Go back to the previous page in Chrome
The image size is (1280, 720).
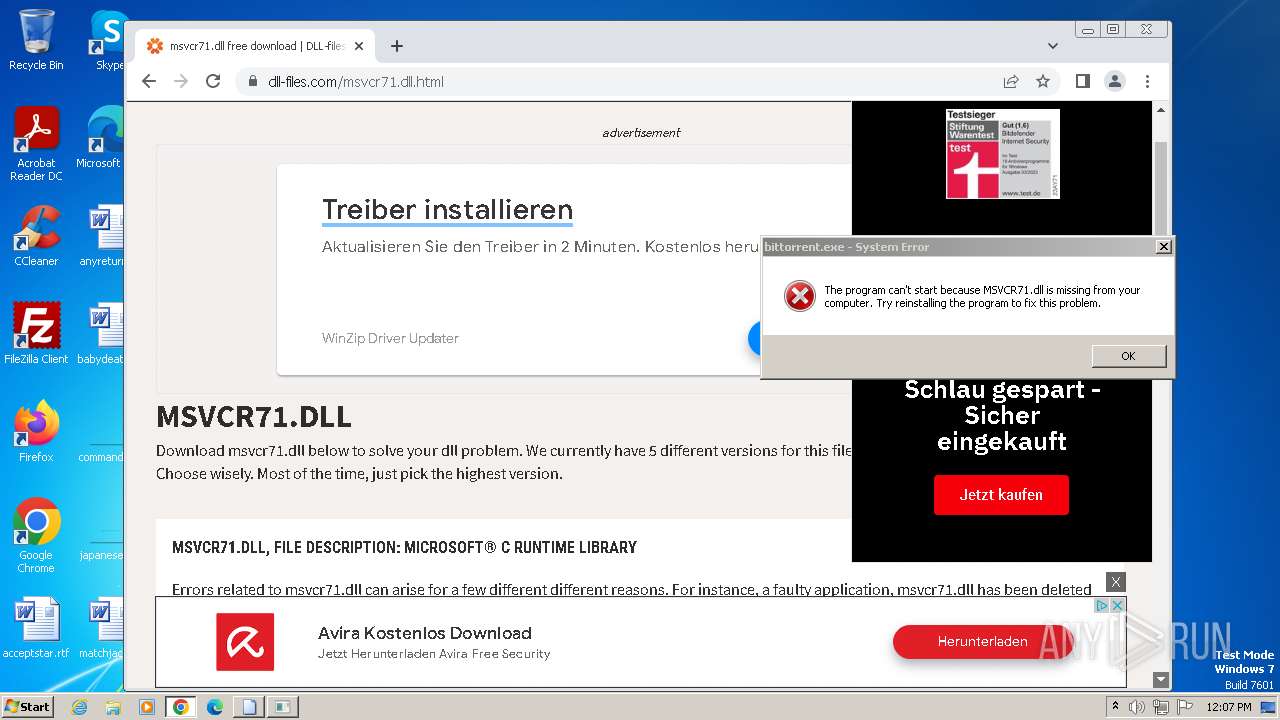(x=149, y=81)
